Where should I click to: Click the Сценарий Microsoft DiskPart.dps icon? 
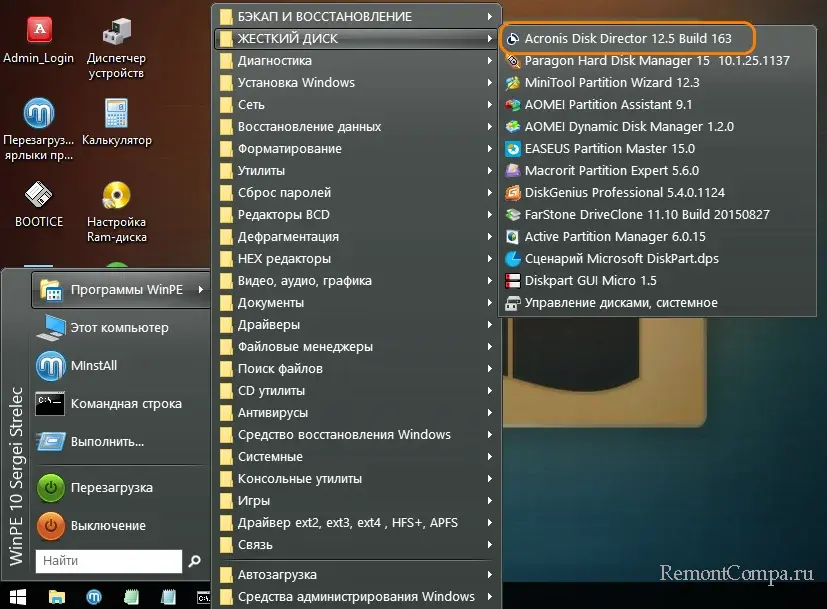(x=513, y=259)
